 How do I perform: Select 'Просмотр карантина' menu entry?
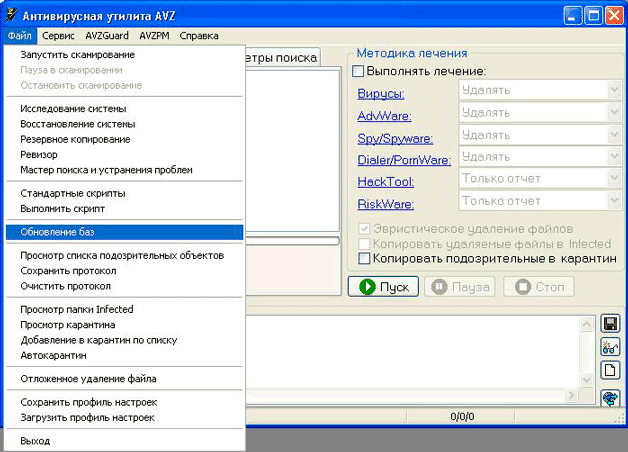[125, 325]
